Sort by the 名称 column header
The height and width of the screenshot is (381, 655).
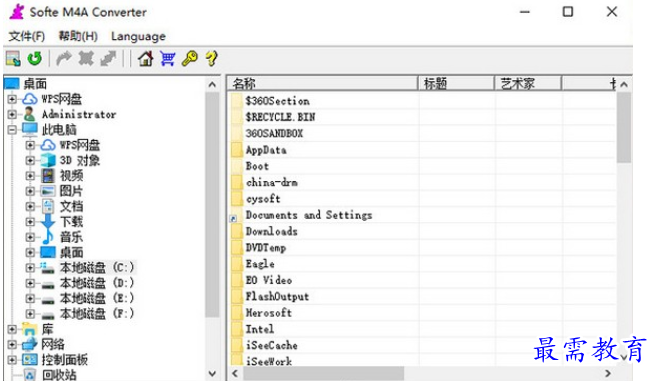point(323,84)
